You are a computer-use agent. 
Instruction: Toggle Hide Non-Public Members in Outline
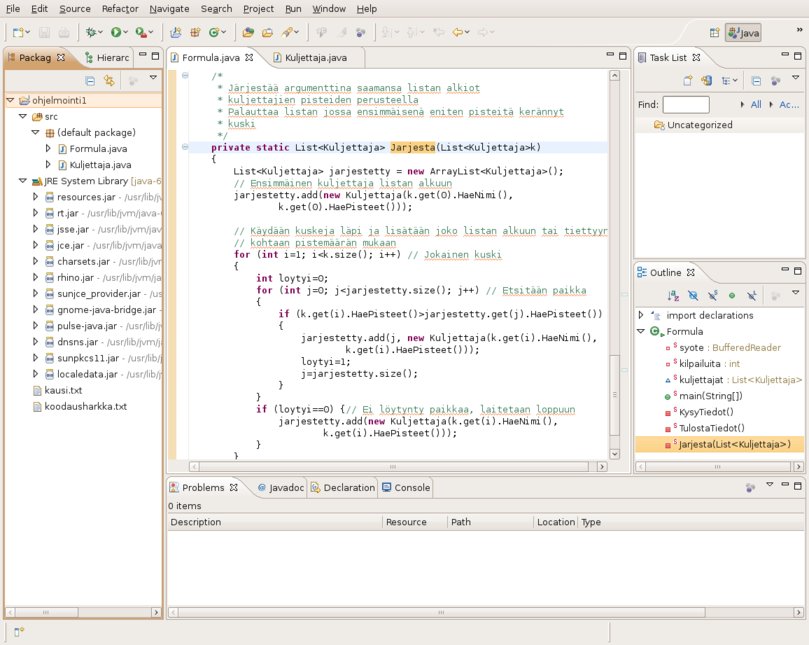732,295
